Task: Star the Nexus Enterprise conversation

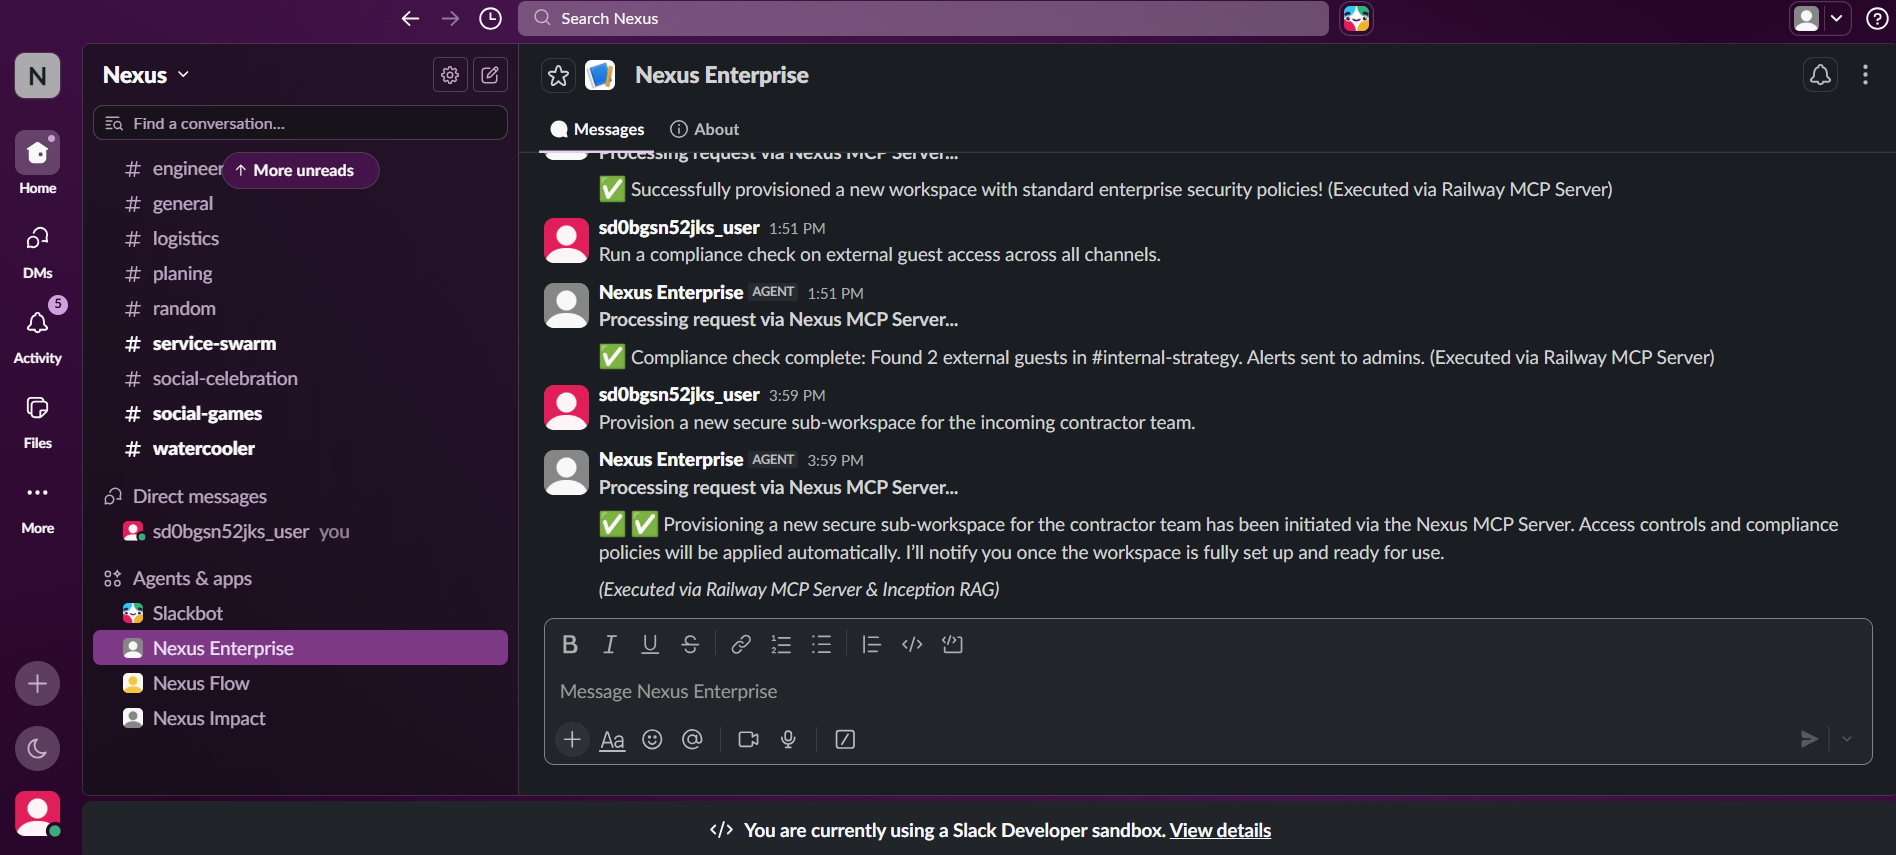Action: [558, 75]
